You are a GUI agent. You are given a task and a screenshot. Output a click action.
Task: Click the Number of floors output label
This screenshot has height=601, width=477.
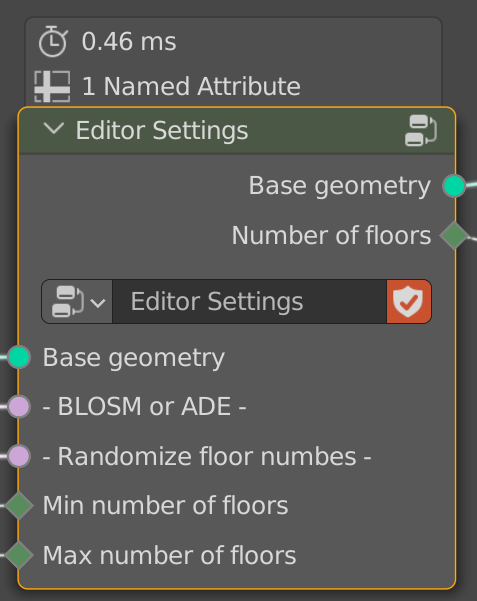331,235
